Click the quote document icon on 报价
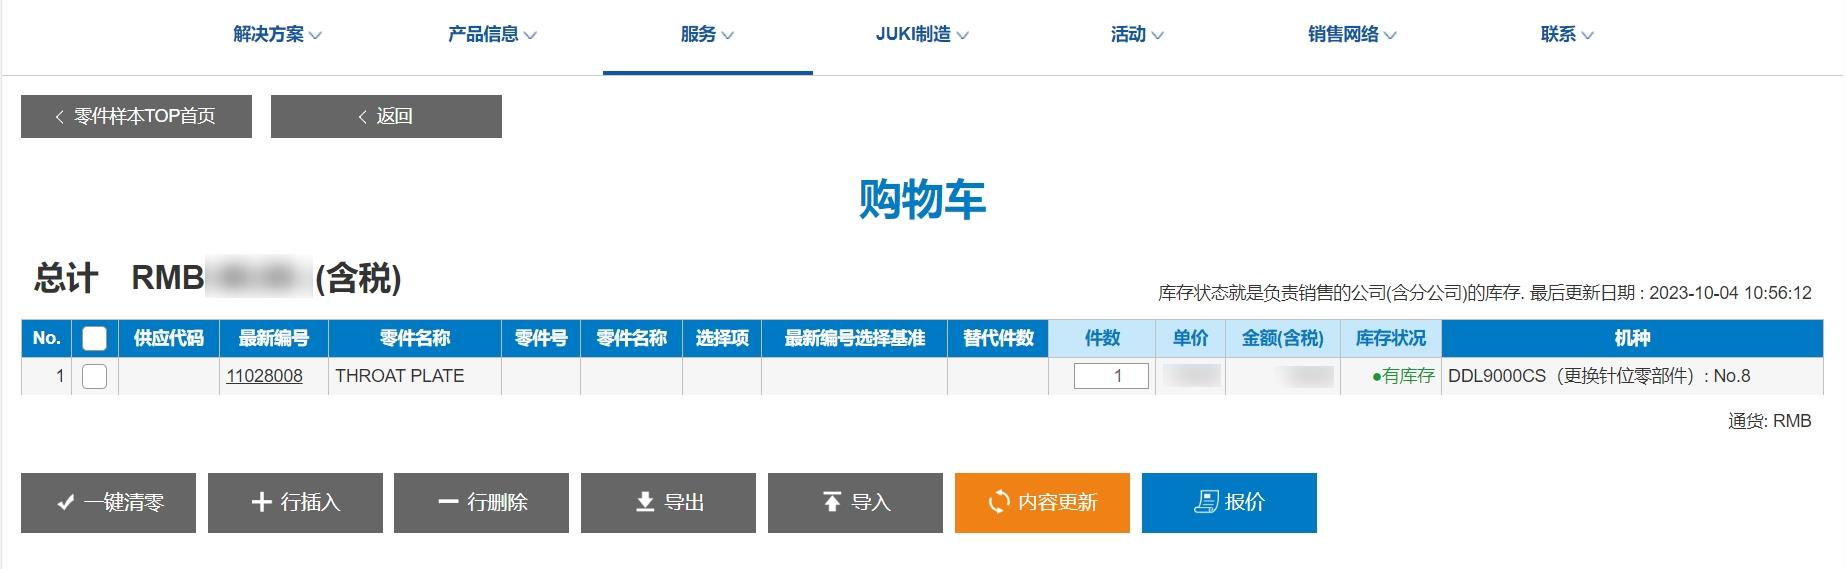Viewport: 1845px width, 569px height. pyautogui.click(x=1206, y=502)
